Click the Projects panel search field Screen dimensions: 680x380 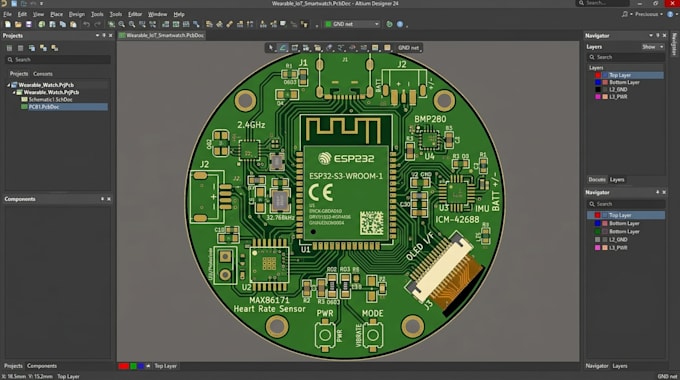point(58,60)
